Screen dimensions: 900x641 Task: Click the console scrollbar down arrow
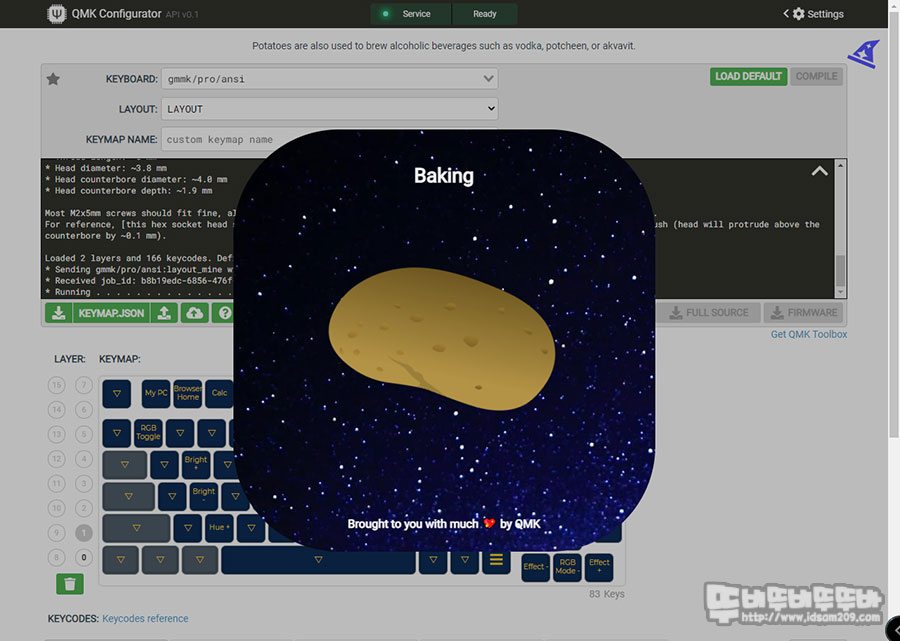[x=840, y=293]
